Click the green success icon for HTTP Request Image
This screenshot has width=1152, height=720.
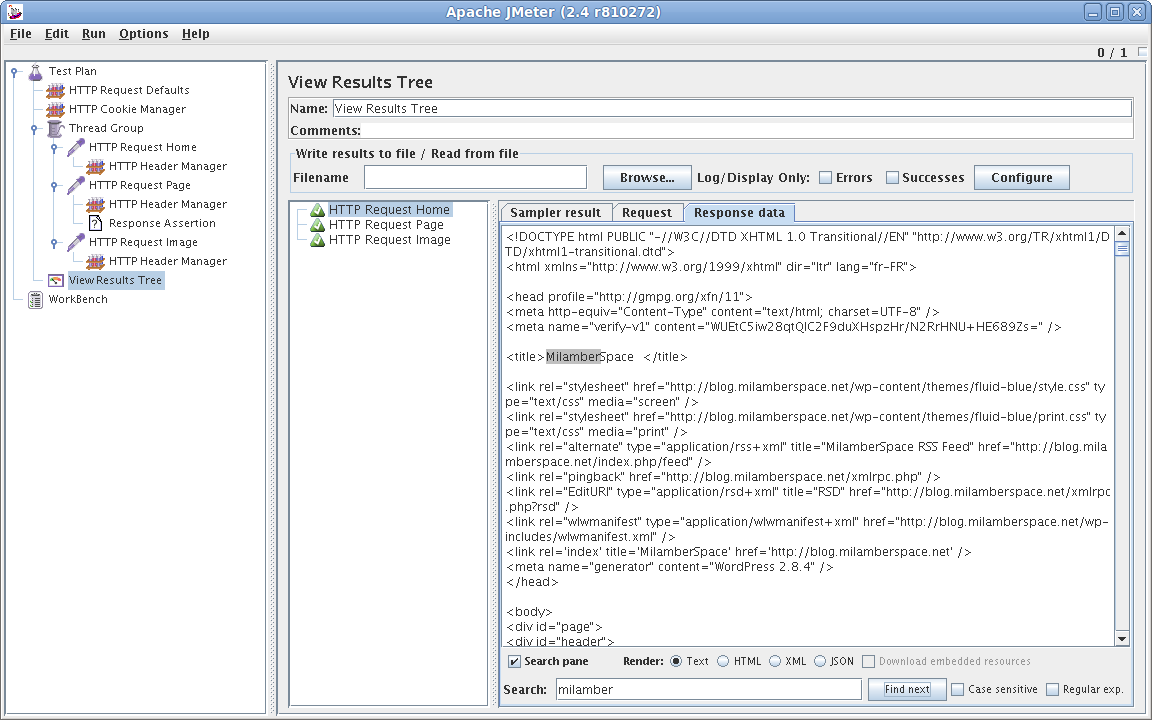point(317,240)
